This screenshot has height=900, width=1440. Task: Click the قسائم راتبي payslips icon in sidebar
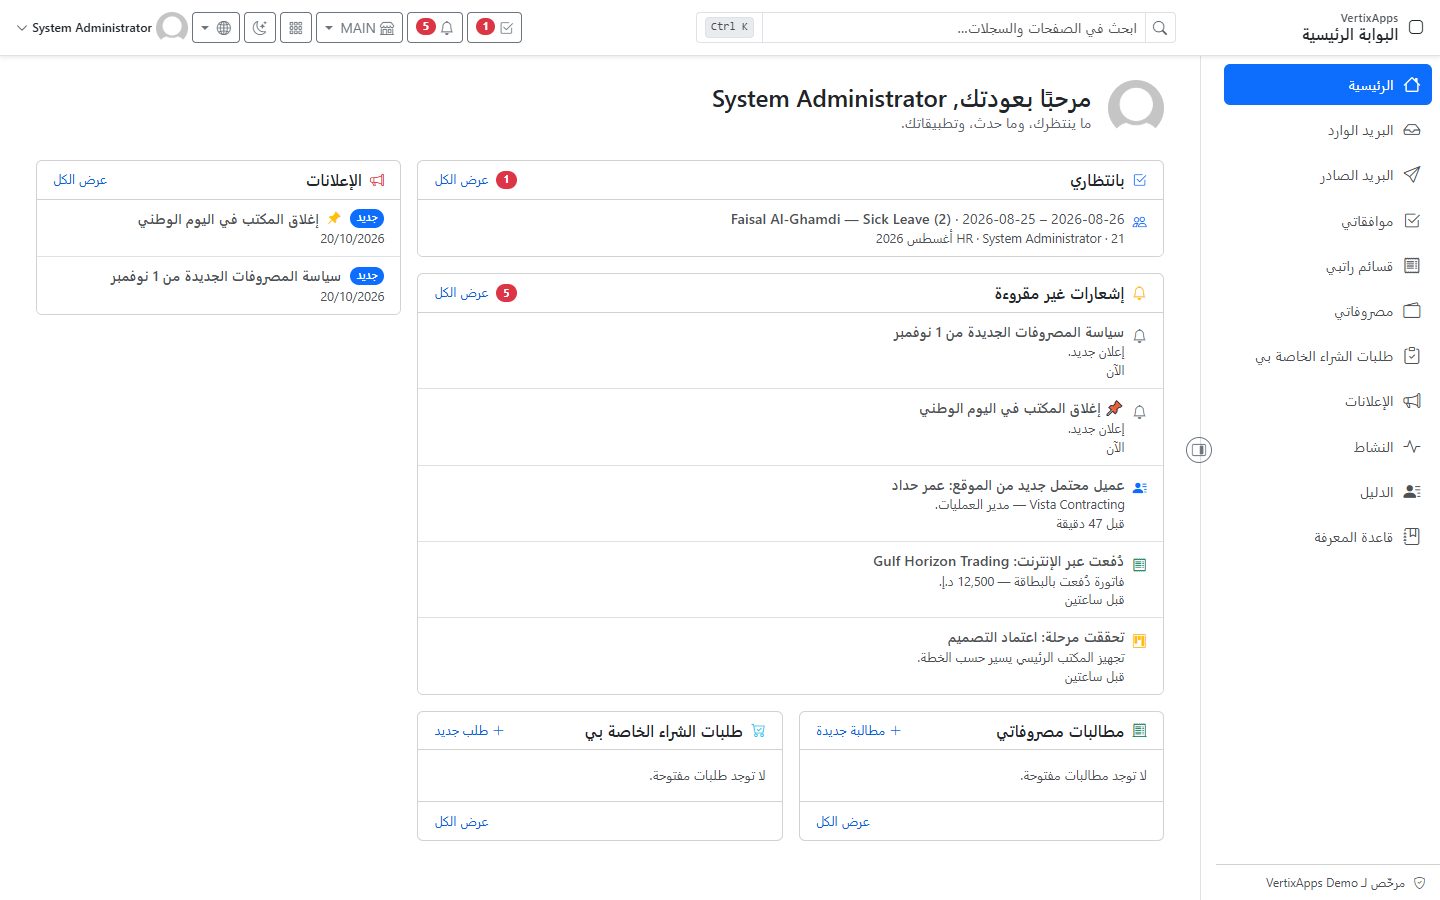[1412, 266]
